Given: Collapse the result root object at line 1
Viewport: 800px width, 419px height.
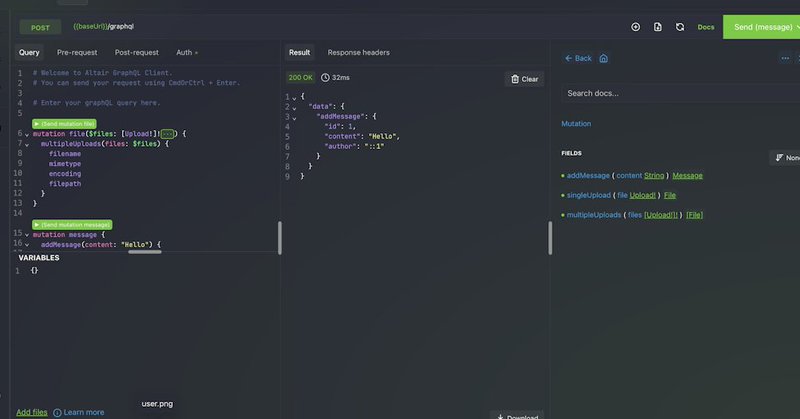Looking at the screenshot, I should (294, 98).
